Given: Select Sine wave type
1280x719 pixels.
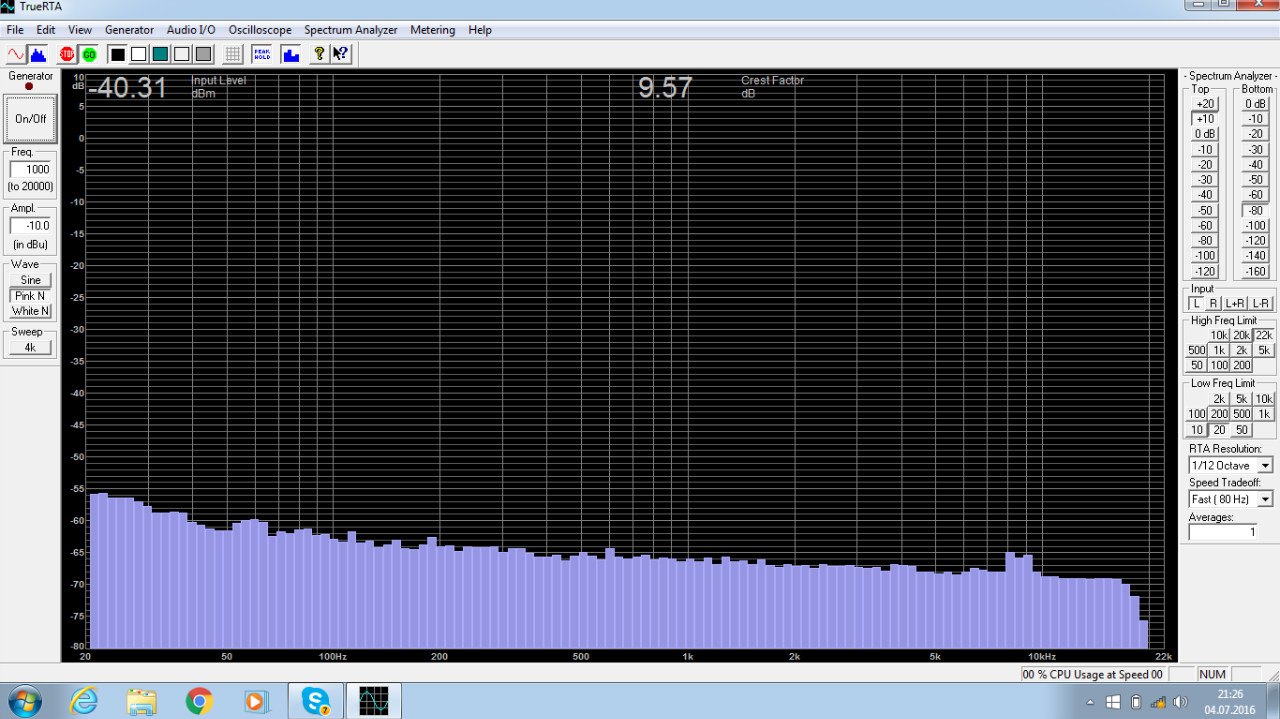Looking at the screenshot, I should (30, 280).
